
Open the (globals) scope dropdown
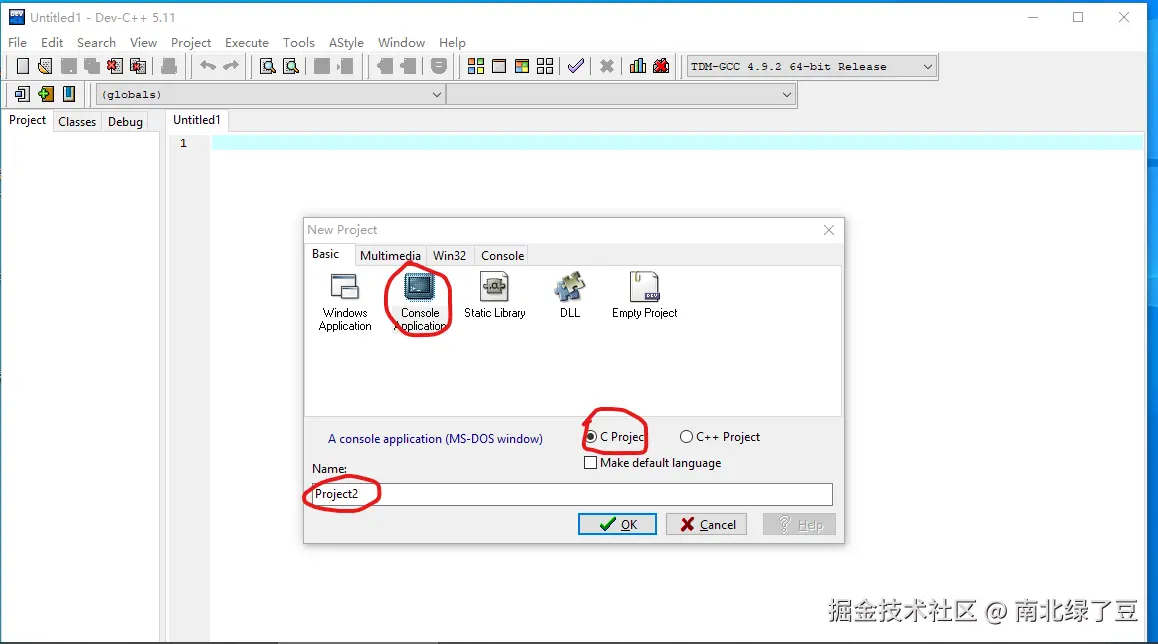(271, 95)
